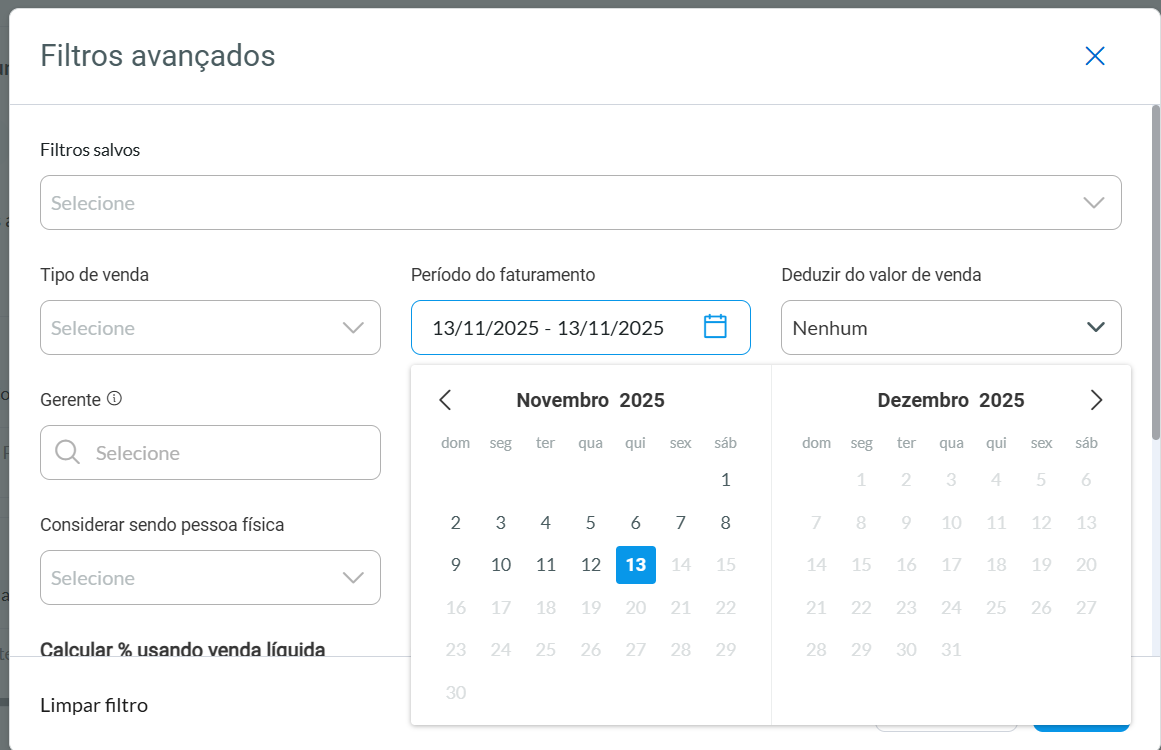Click Calcular % usando venda líquida label
The height and width of the screenshot is (750, 1161).
tap(182, 650)
